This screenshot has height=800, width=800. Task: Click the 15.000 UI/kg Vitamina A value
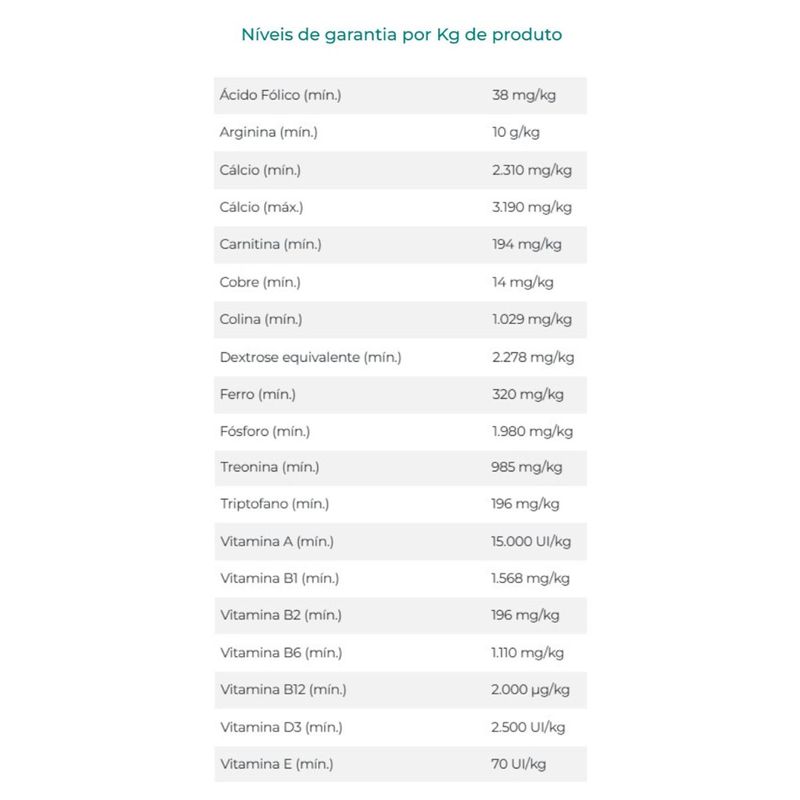tap(531, 541)
